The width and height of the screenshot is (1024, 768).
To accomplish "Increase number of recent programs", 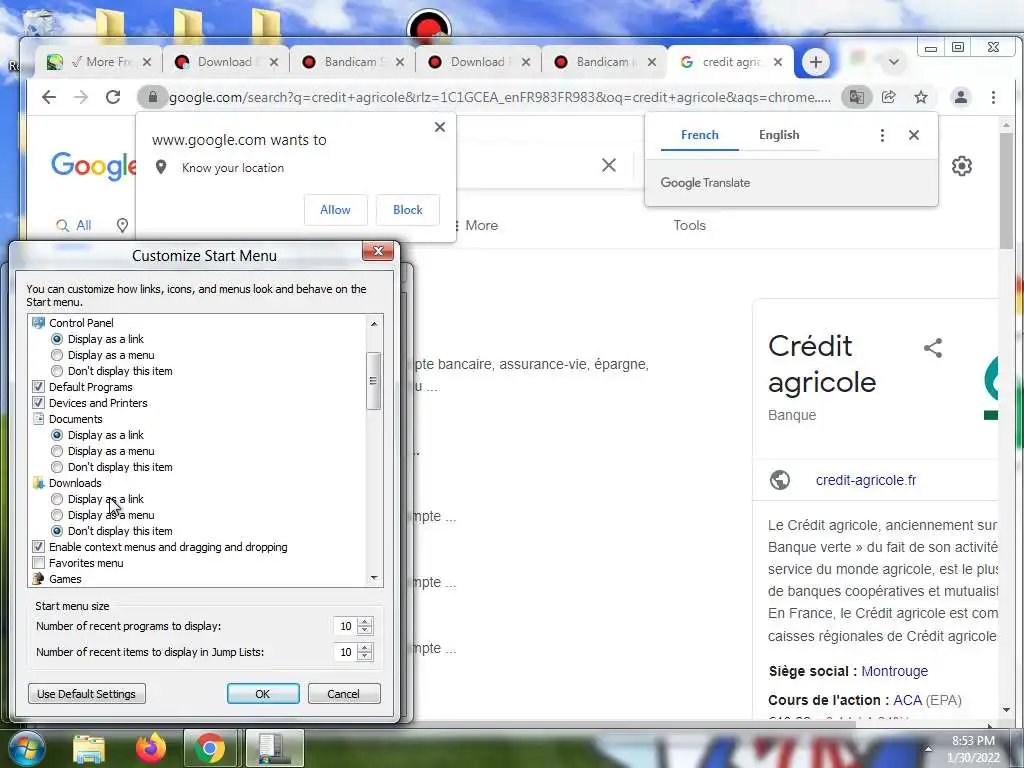I will click(365, 622).
